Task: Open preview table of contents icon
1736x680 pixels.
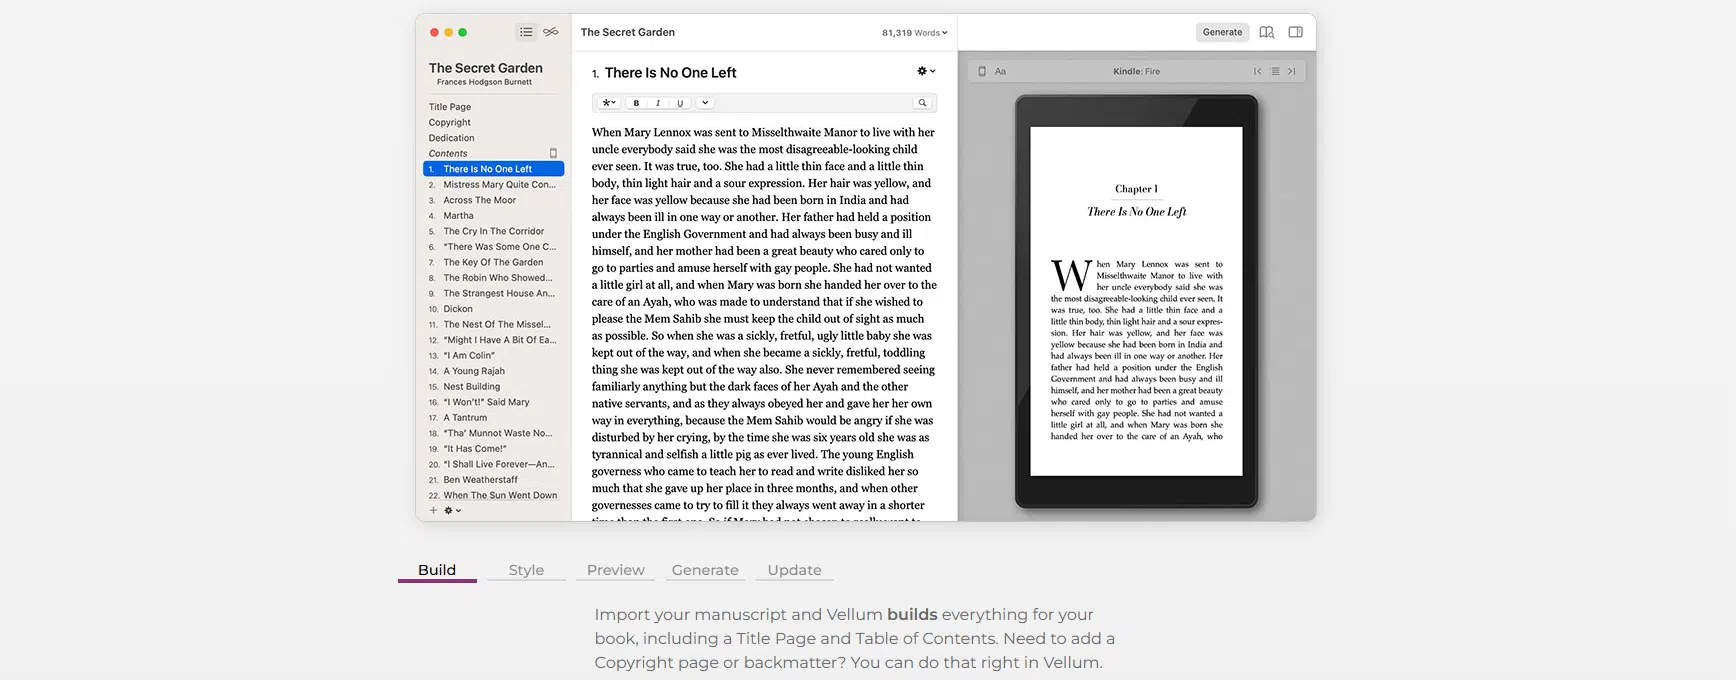Action: coord(1275,71)
